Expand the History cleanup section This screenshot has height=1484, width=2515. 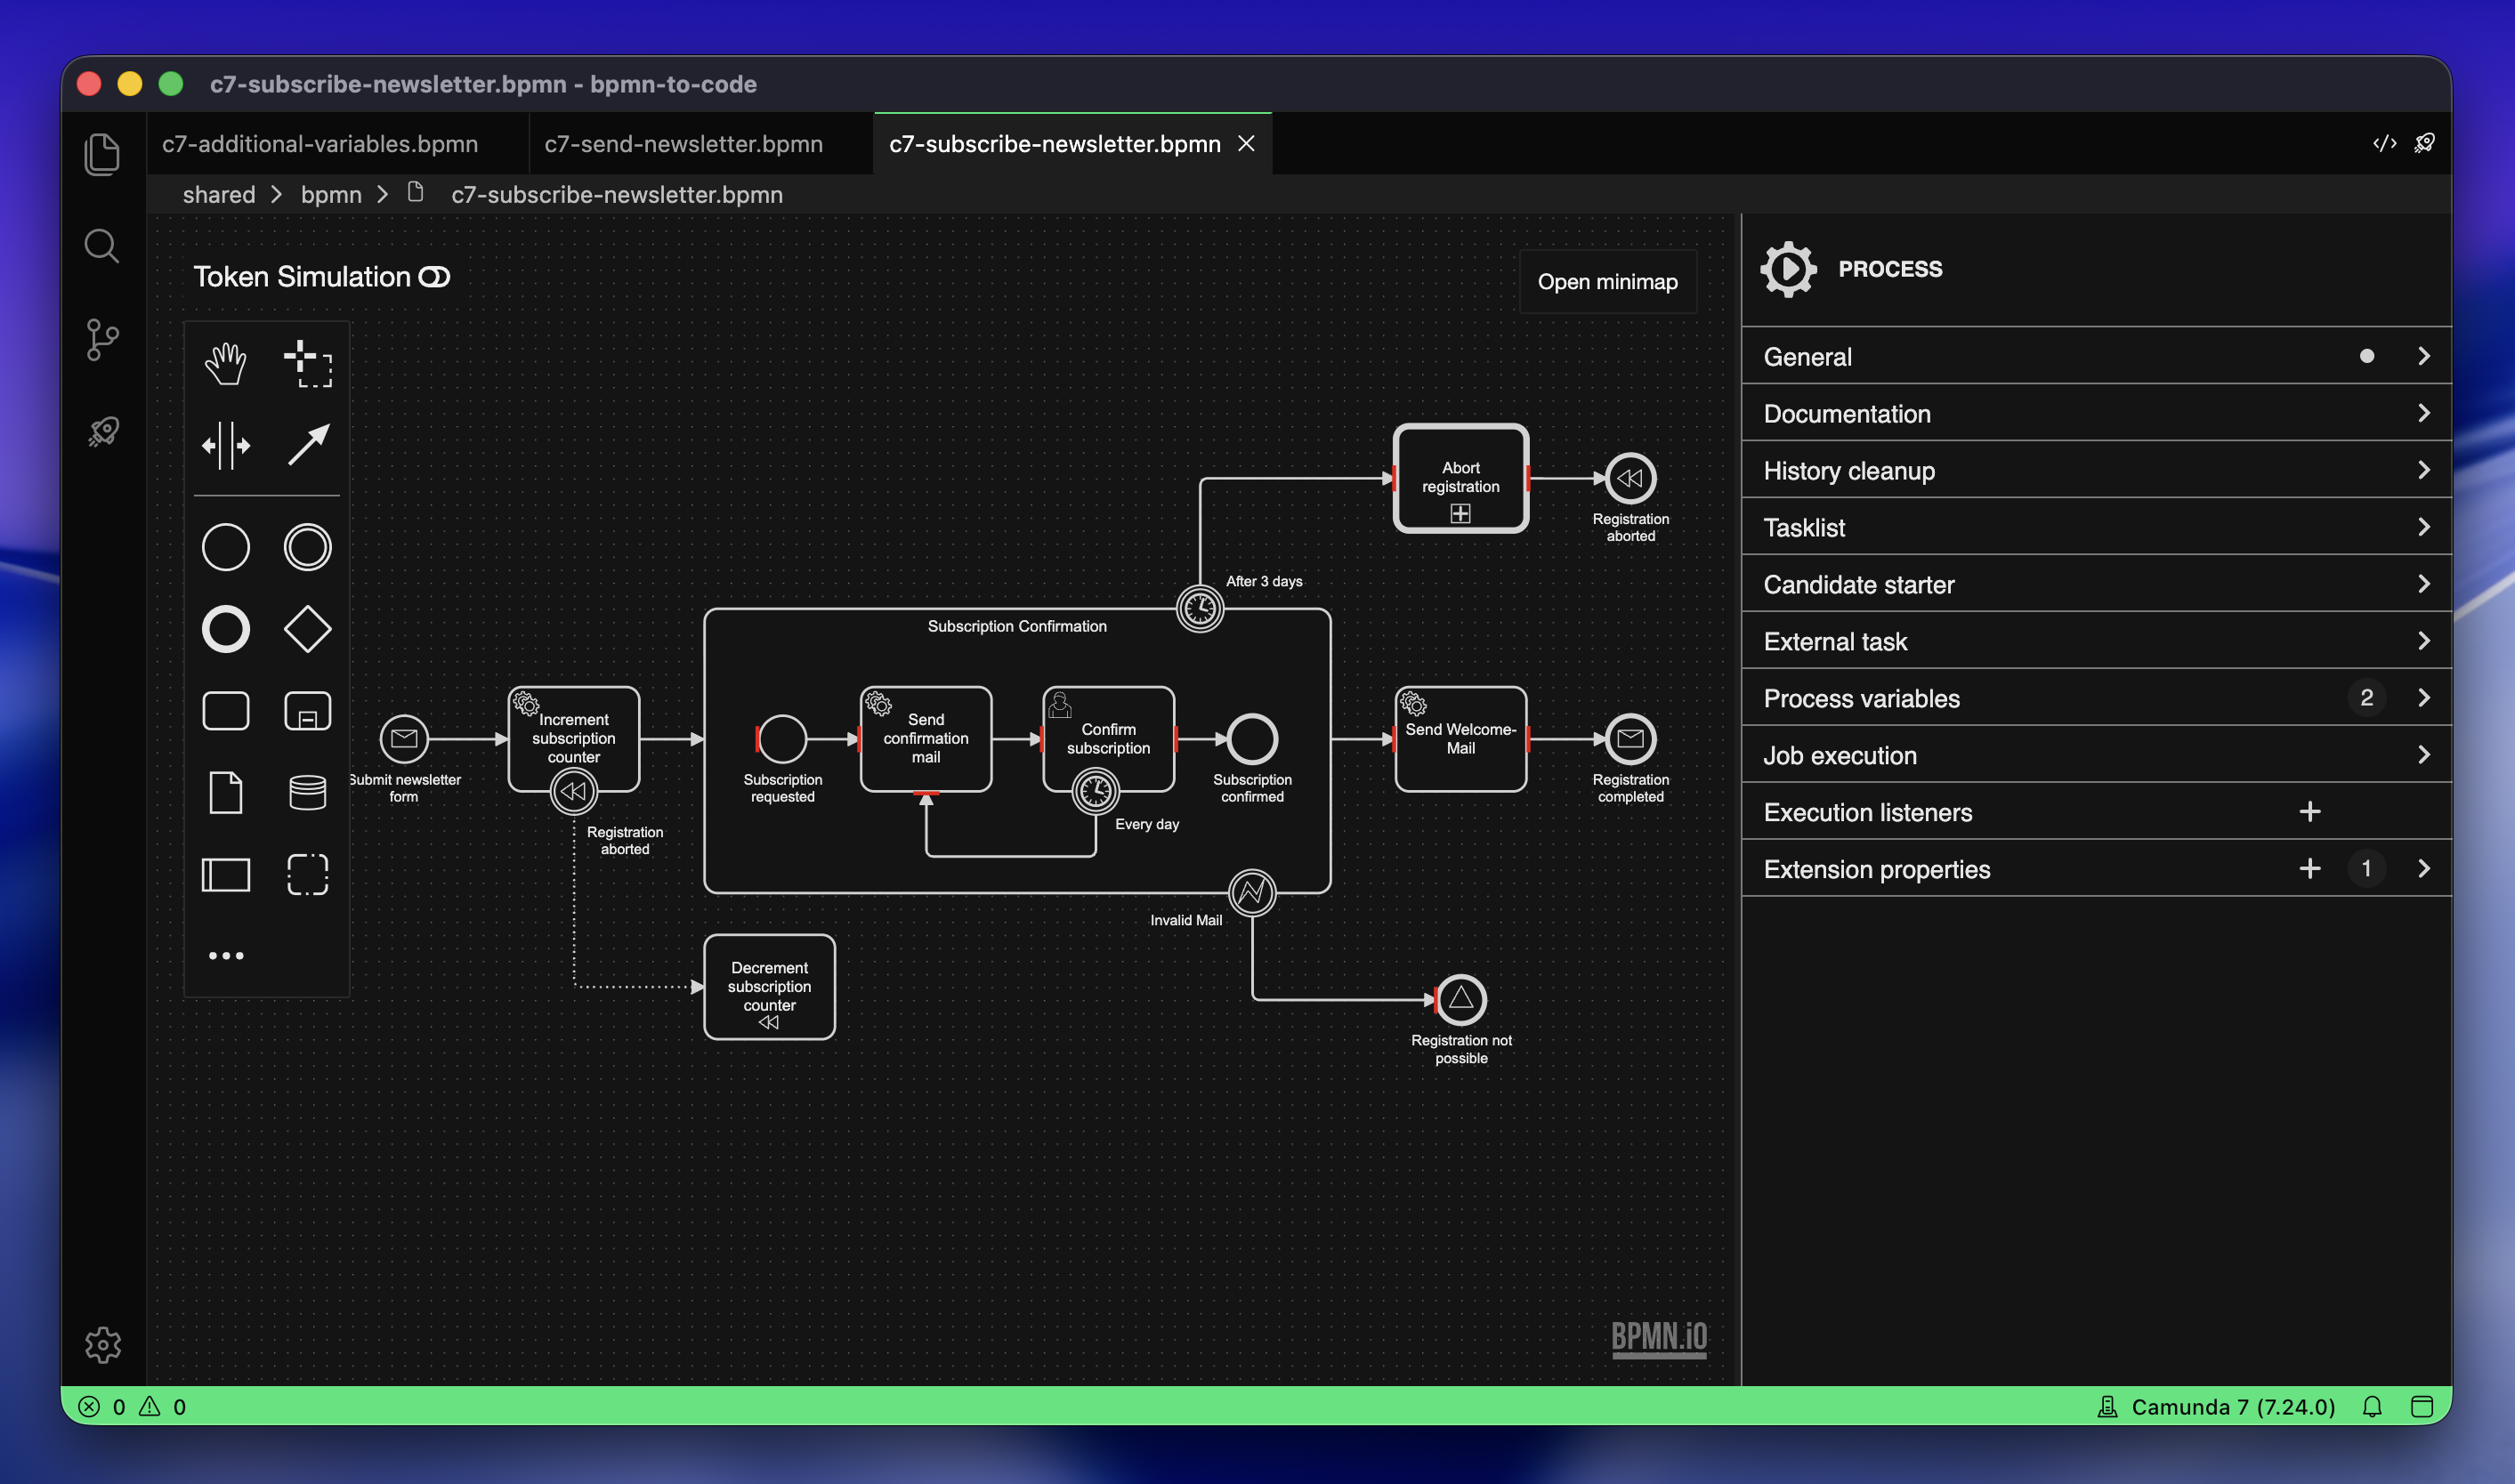pos(2096,470)
